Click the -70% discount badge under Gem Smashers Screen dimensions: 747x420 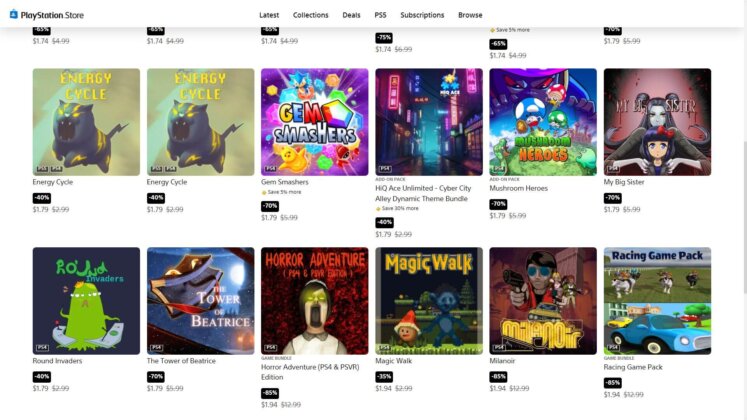[270, 206]
